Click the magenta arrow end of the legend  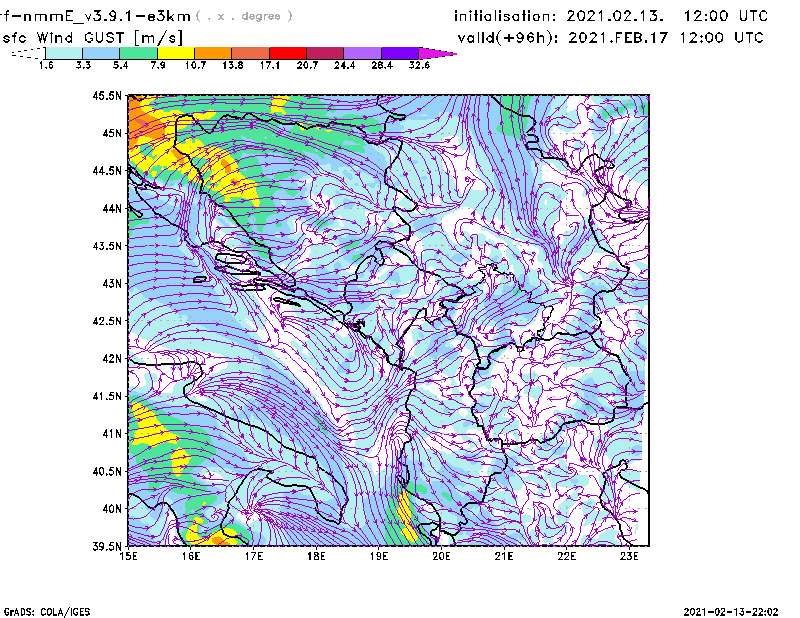437,53
